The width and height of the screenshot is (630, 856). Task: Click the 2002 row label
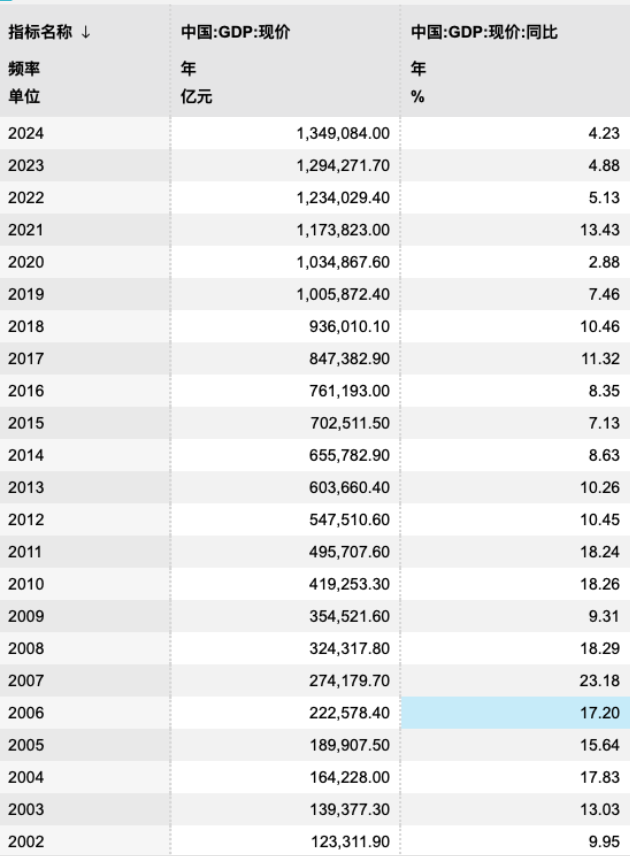[26, 839]
